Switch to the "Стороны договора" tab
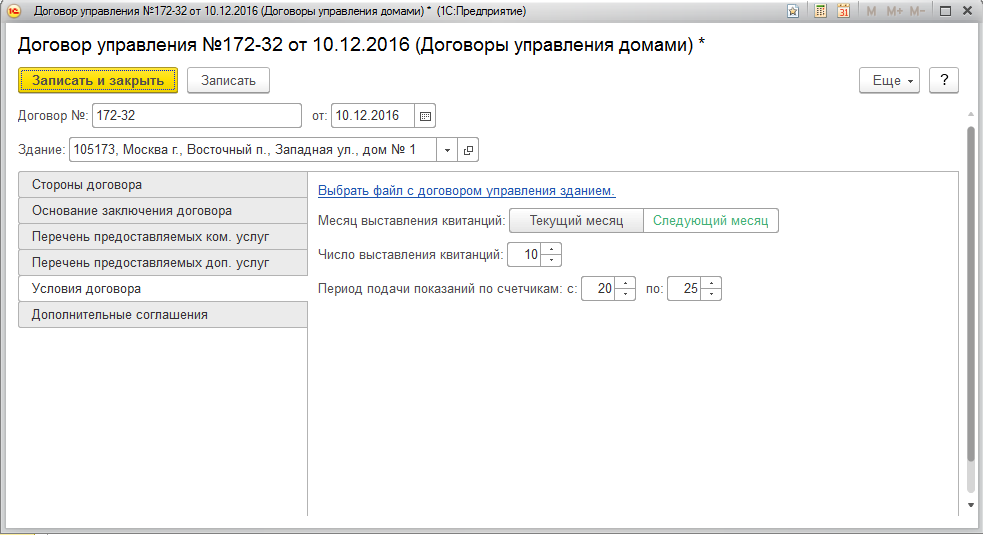Viewport: 983px width, 535px height. coord(163,185)
